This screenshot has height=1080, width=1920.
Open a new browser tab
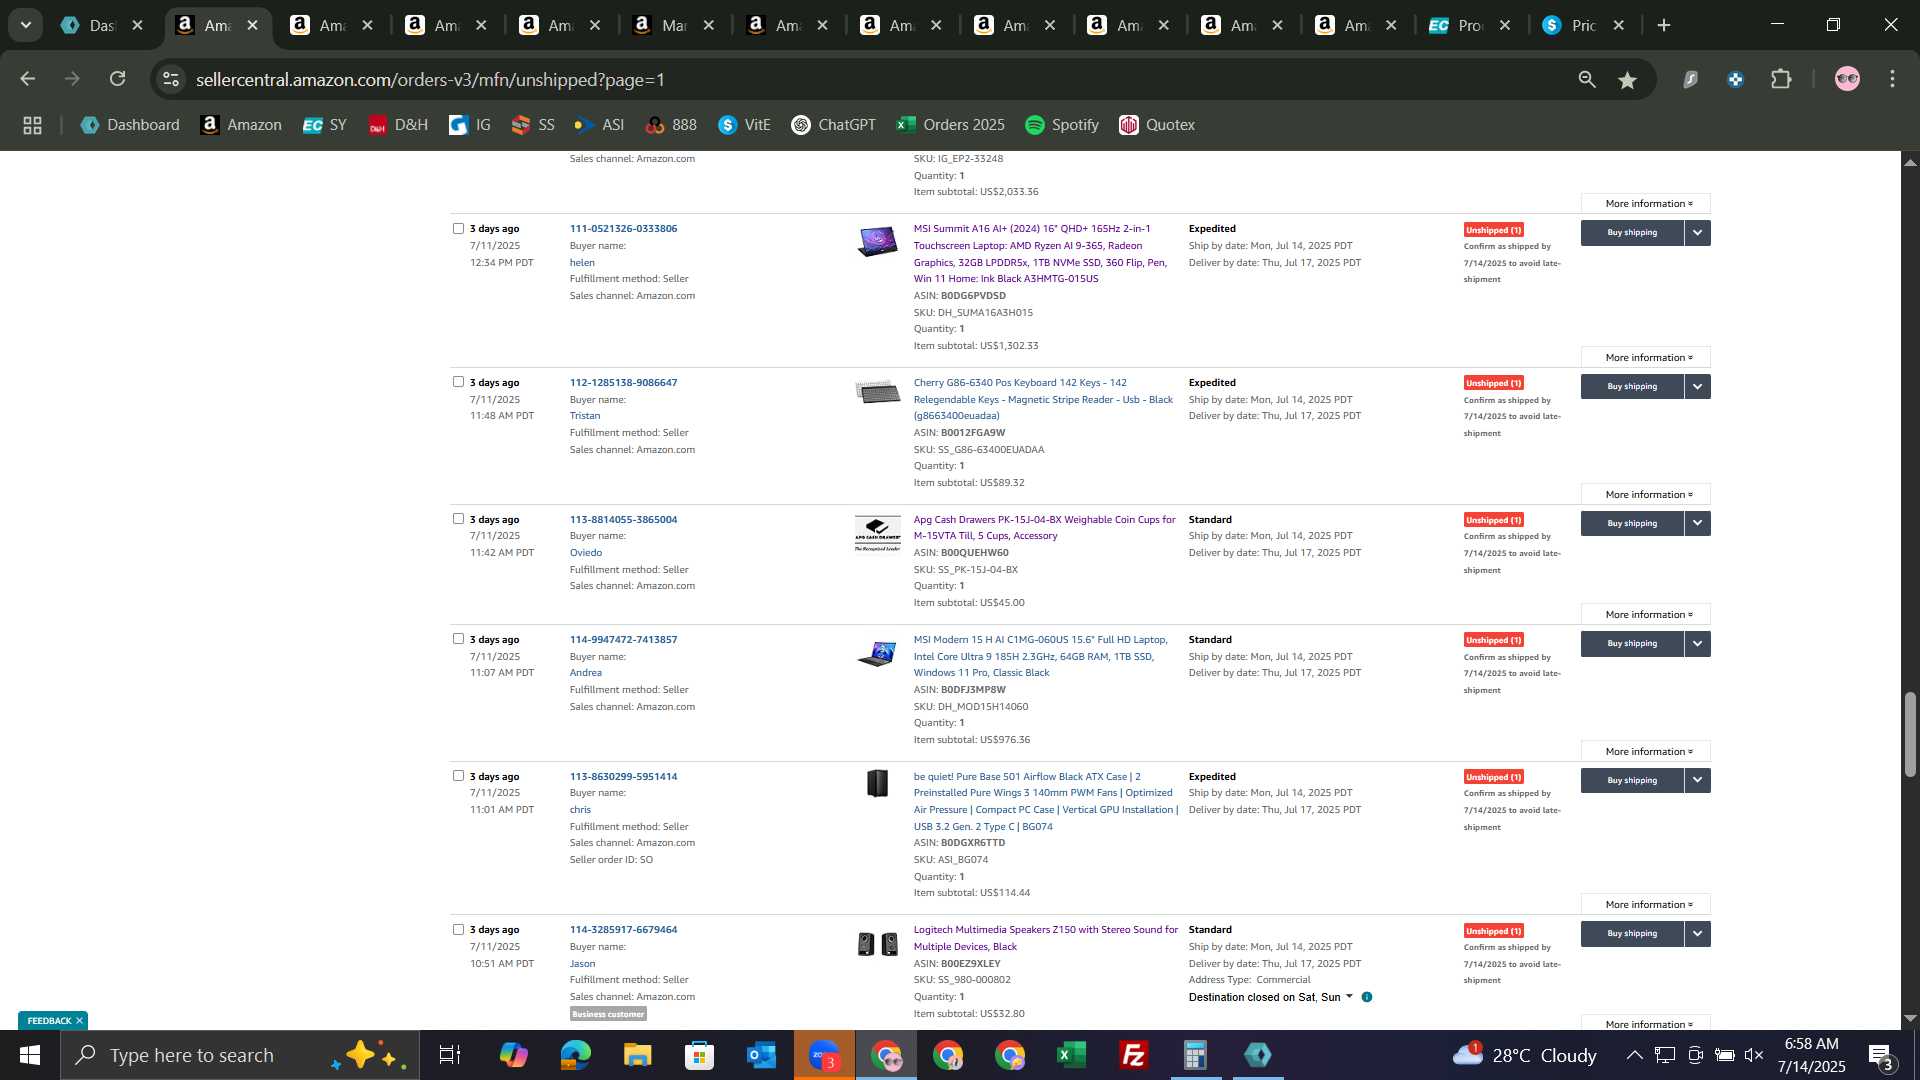(1664, 26)
